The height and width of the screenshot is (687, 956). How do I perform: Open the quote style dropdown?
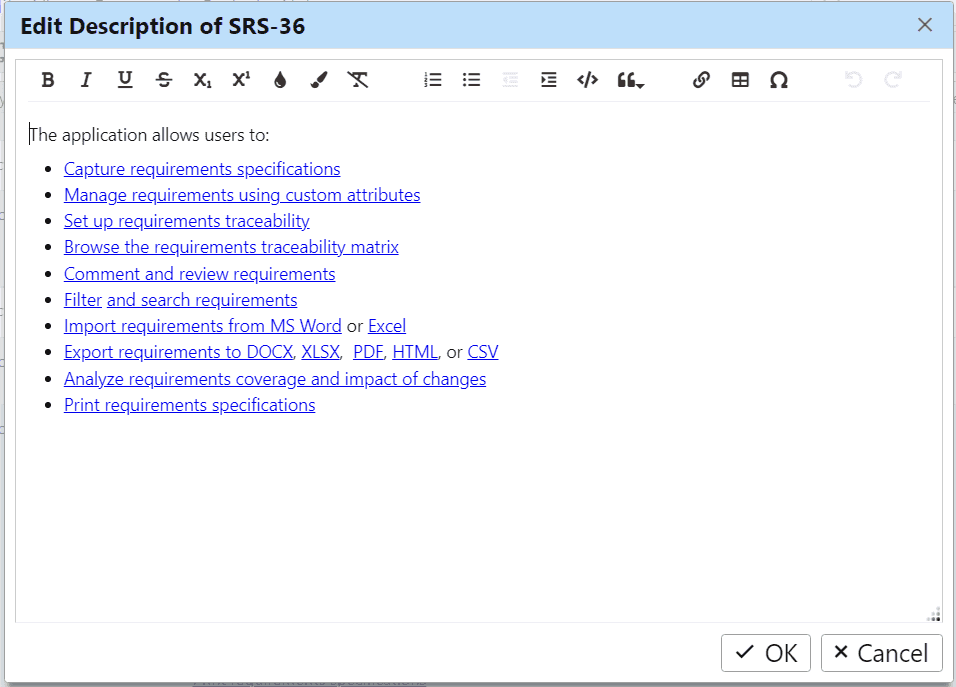[x=630, y=80]
